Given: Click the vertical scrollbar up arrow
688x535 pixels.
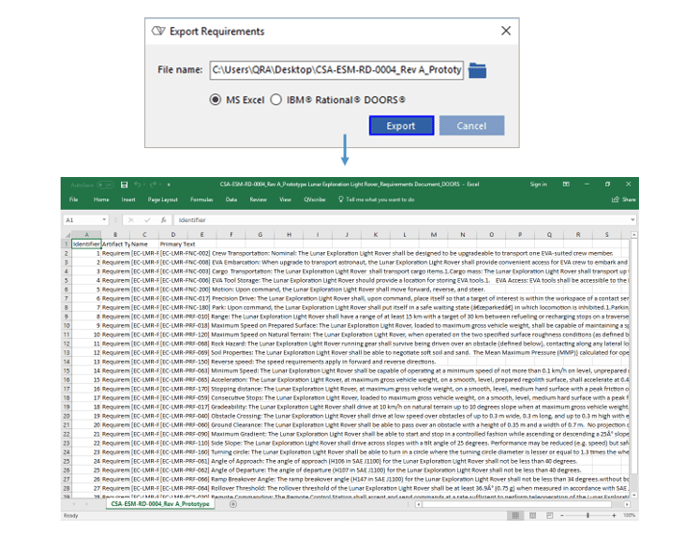Looking at the screenshot, I should tap(634, 235).
